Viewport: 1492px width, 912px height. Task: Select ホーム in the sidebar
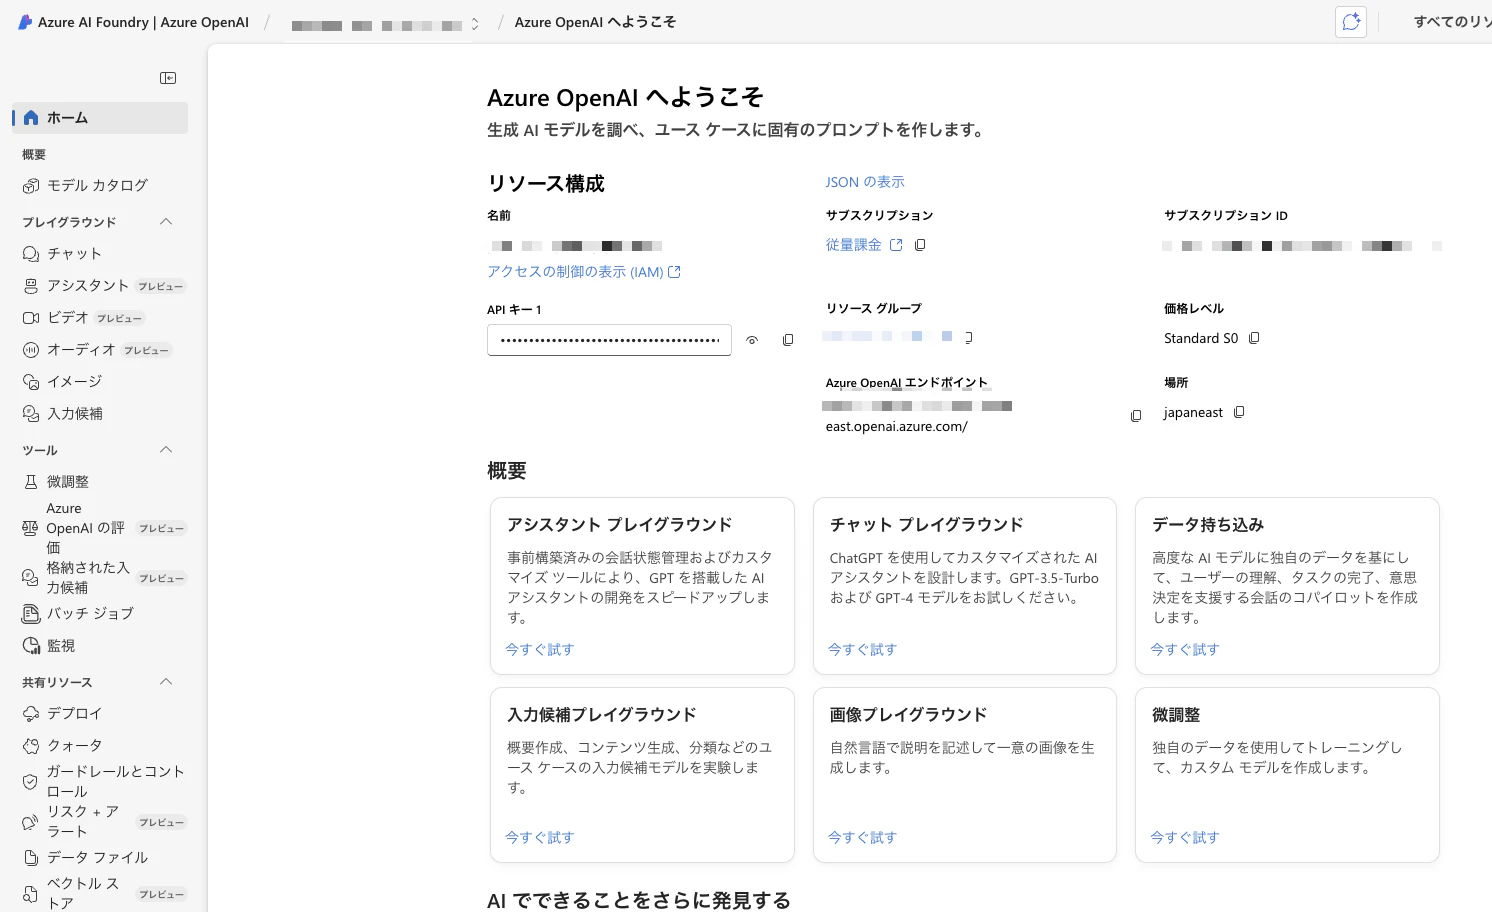click(100, 117)
